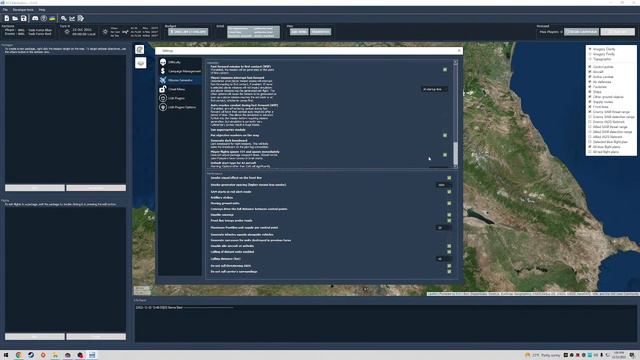Click the upper map control button

[140, 50]
